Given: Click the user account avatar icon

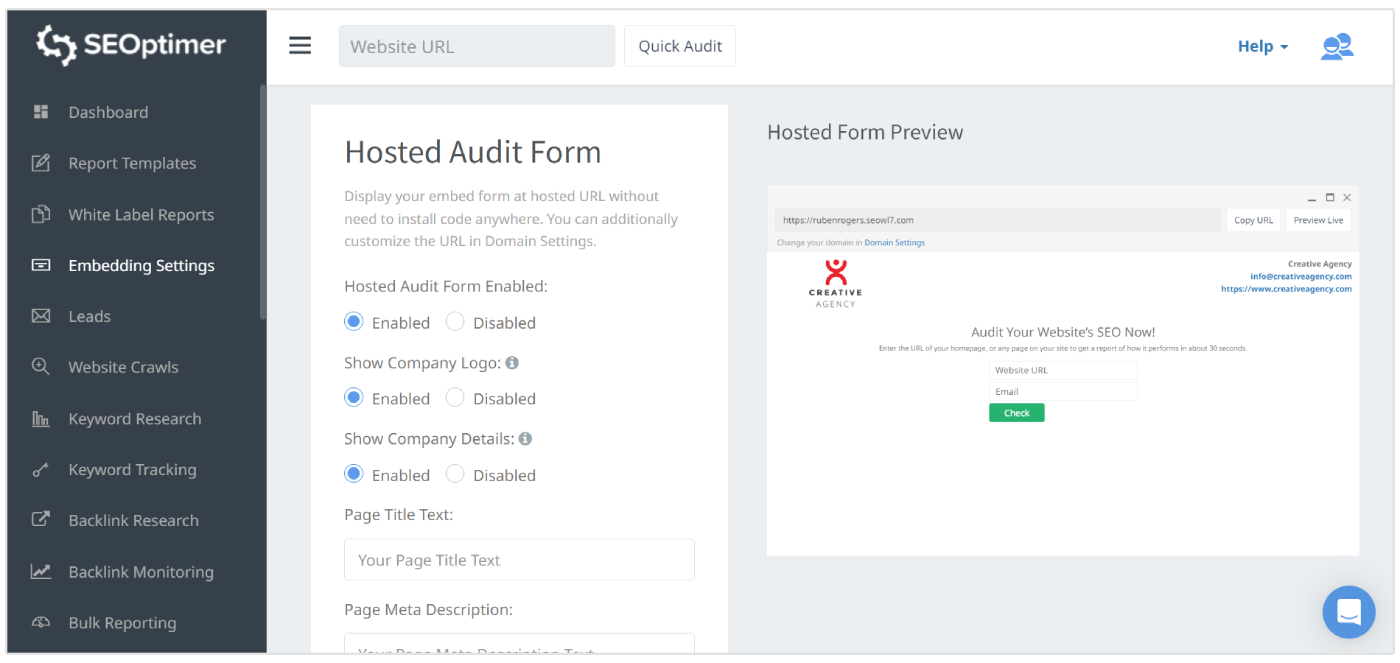Looking at the screenshot, I should pyautogui.click(x=1336, y=47).
